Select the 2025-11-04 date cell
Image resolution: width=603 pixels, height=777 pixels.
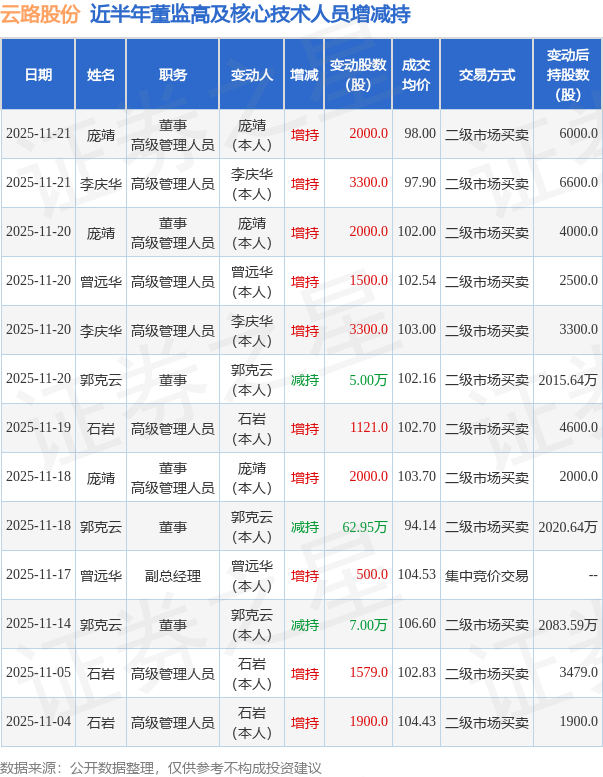(38, 722)
